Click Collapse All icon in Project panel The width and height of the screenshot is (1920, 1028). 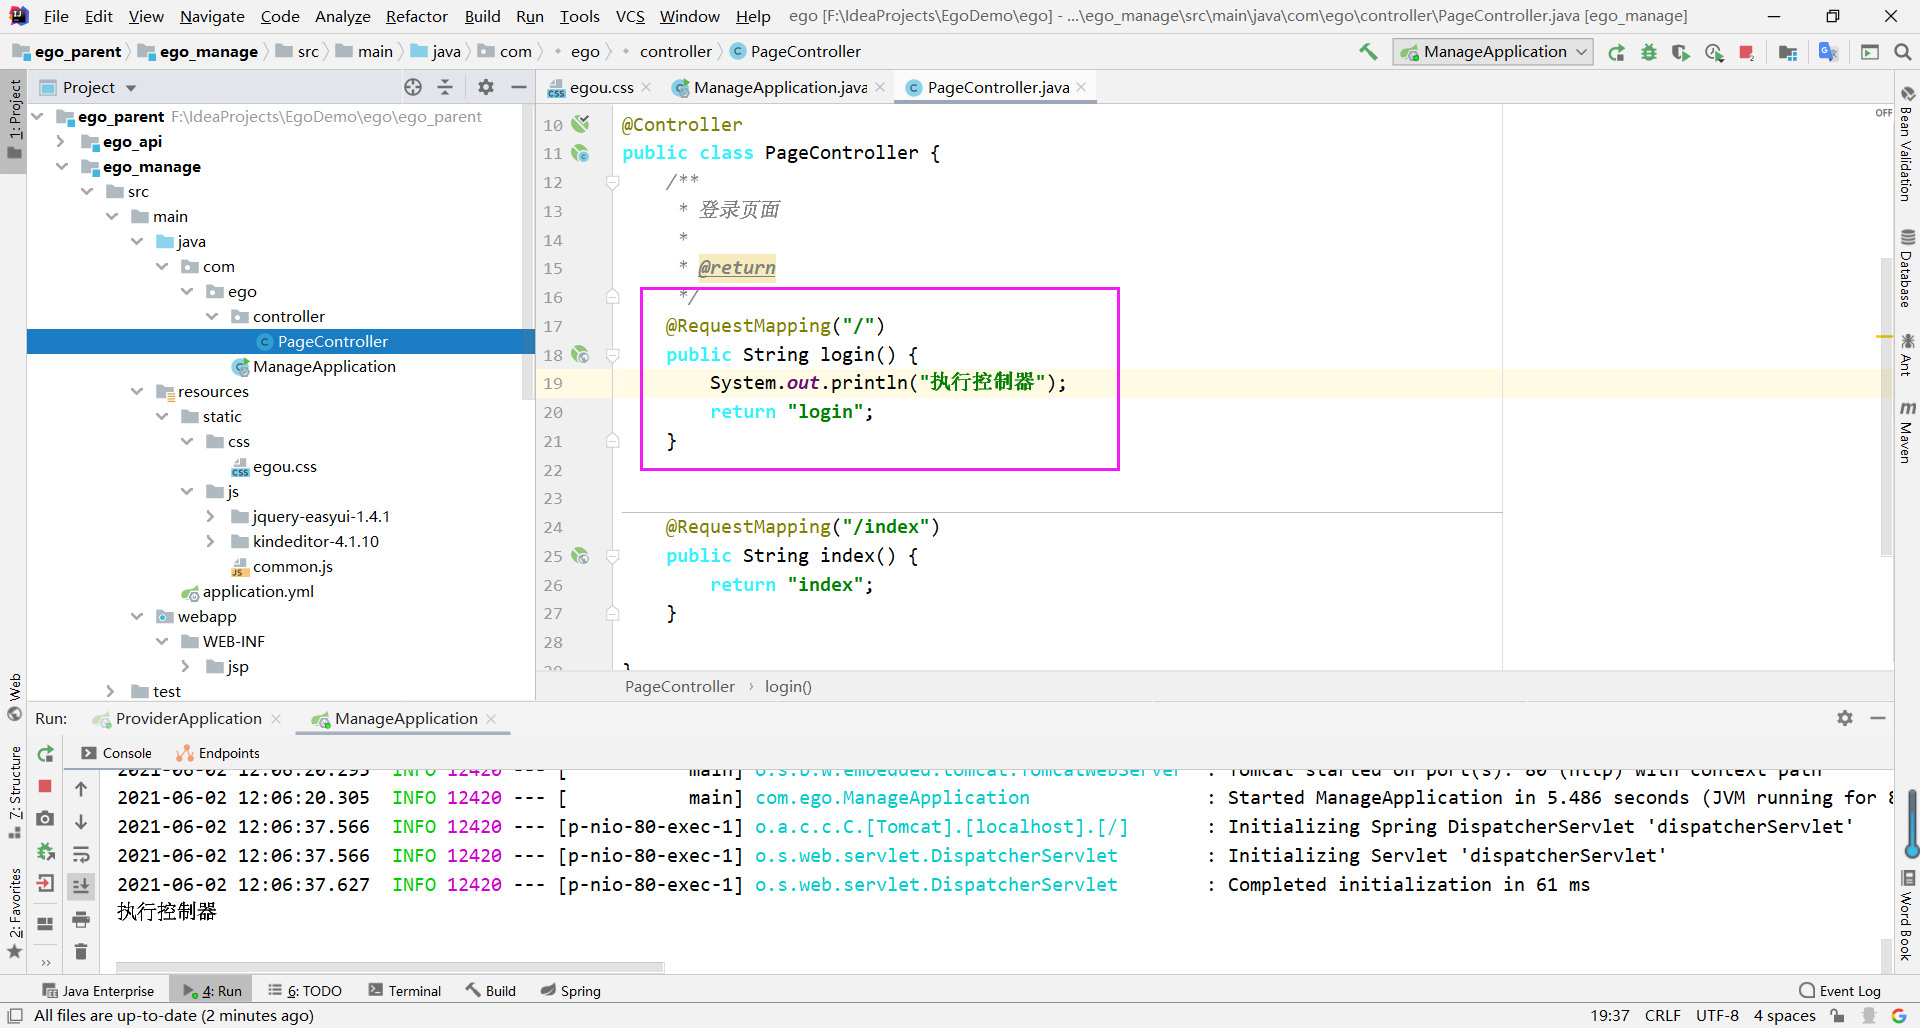coord(445,88)
